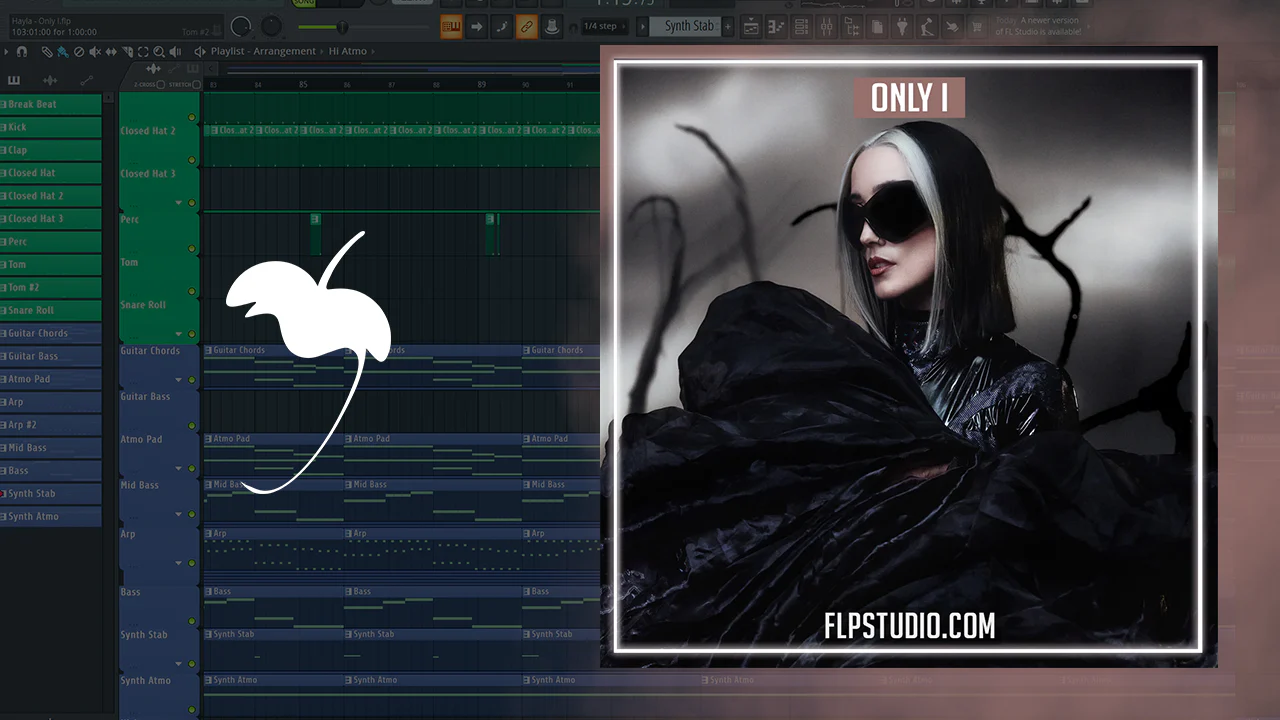Collapse the Mid Bass track group
Screen dimensions: 1280x720
[x=179, y=514]
